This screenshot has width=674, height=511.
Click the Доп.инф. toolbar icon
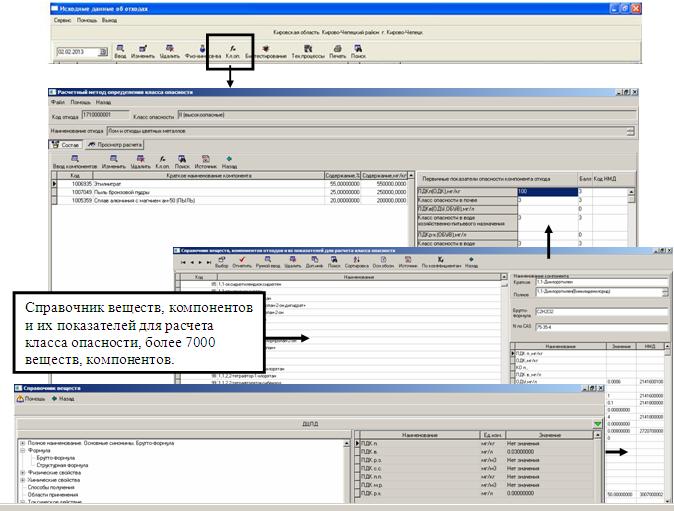click(x=311, y=263)
